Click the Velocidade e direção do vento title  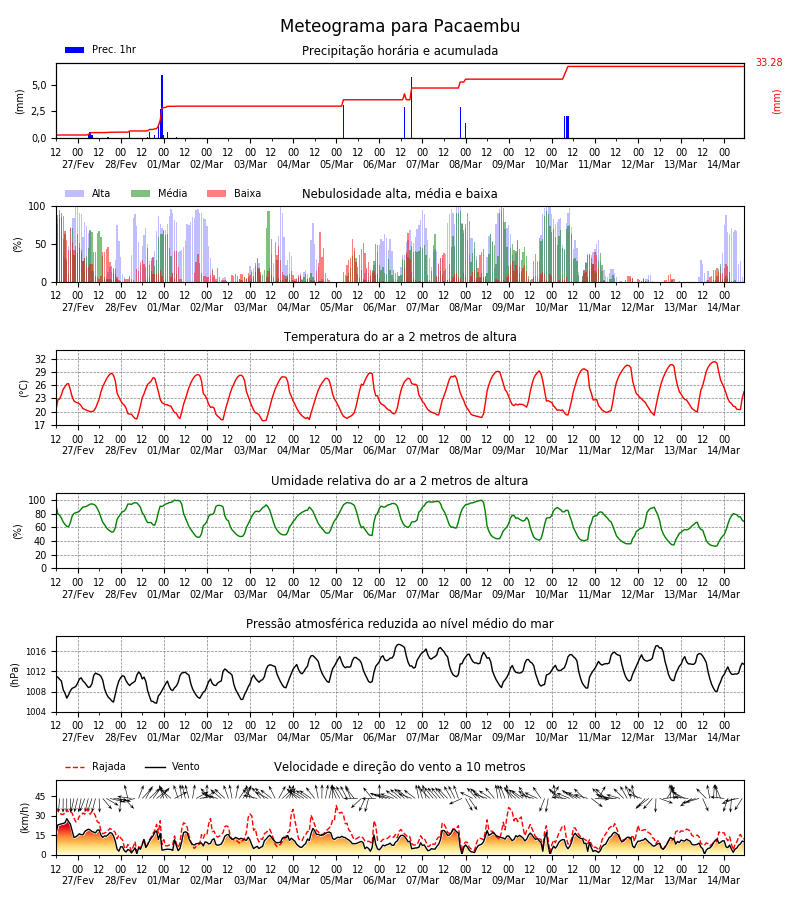tap(399, 767)
